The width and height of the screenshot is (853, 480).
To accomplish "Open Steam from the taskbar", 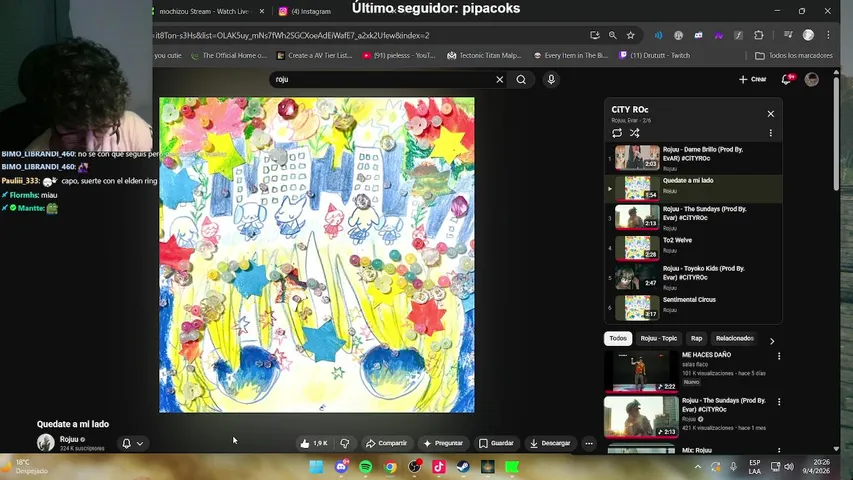I will pyautogui.click(x=463, y=467).
